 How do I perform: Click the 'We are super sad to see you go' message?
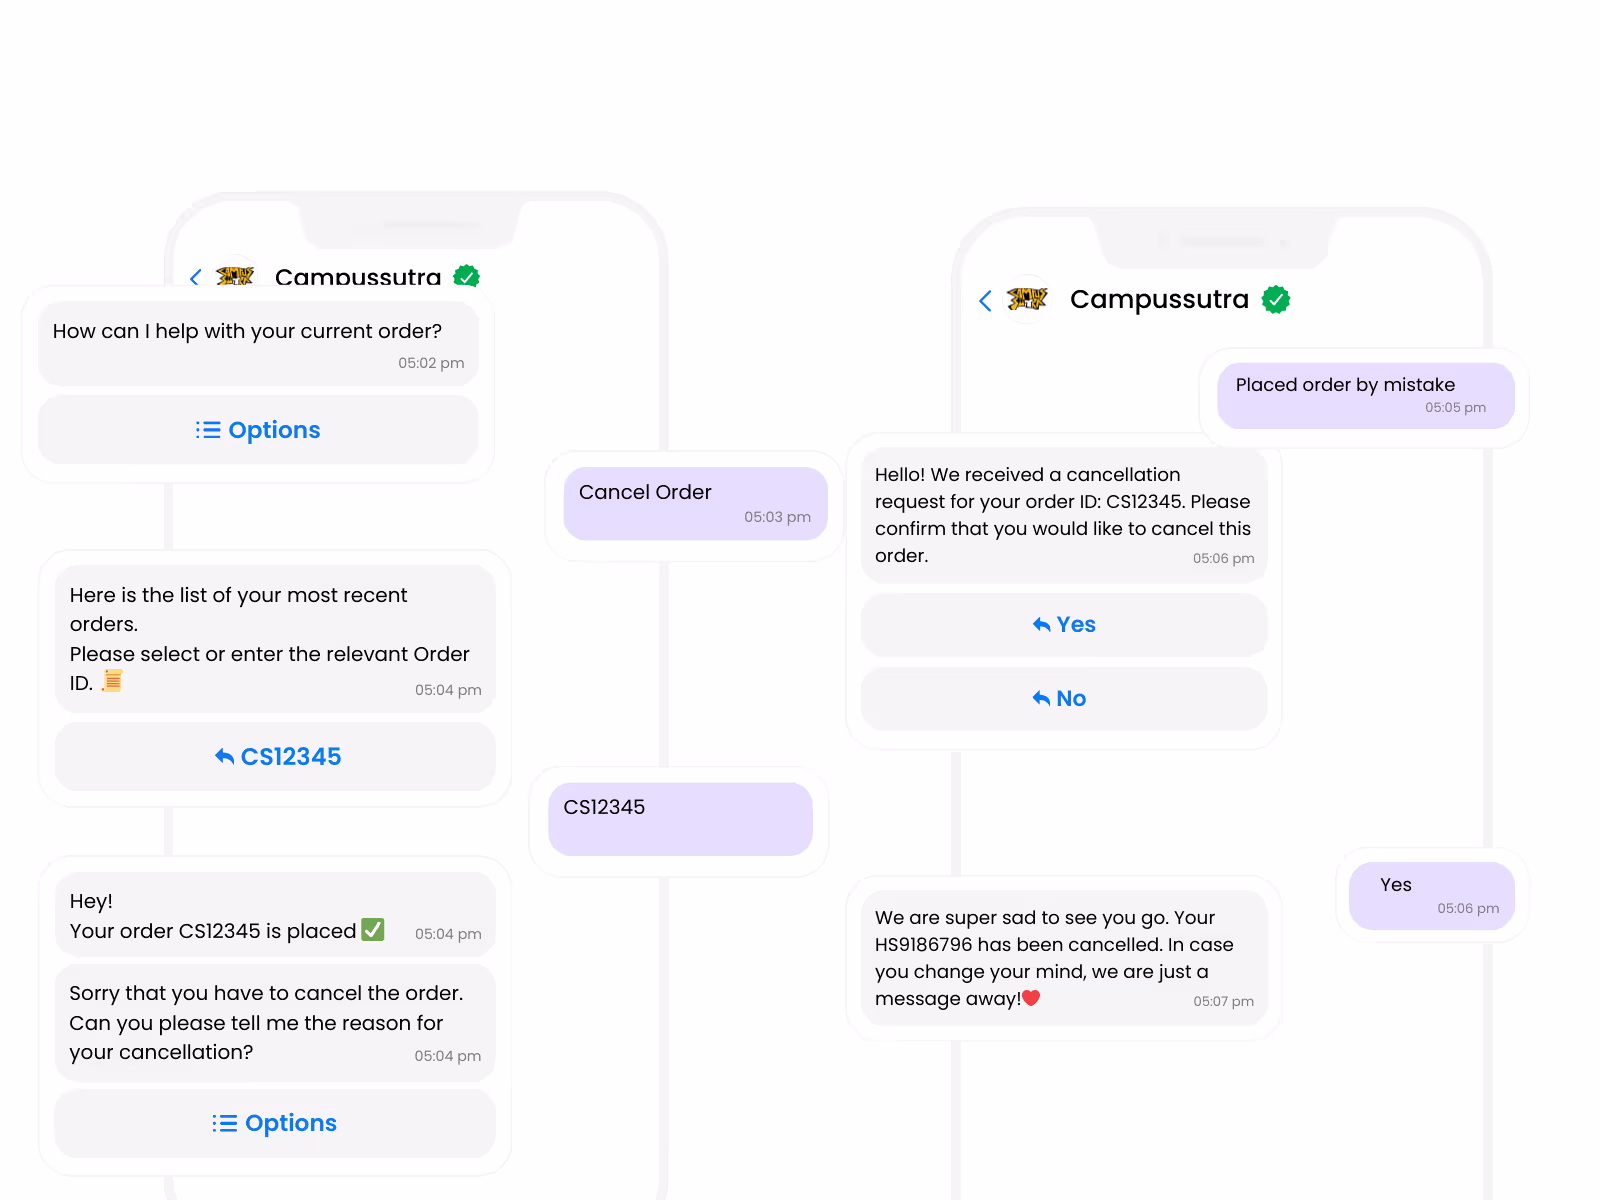[1064, 957]
